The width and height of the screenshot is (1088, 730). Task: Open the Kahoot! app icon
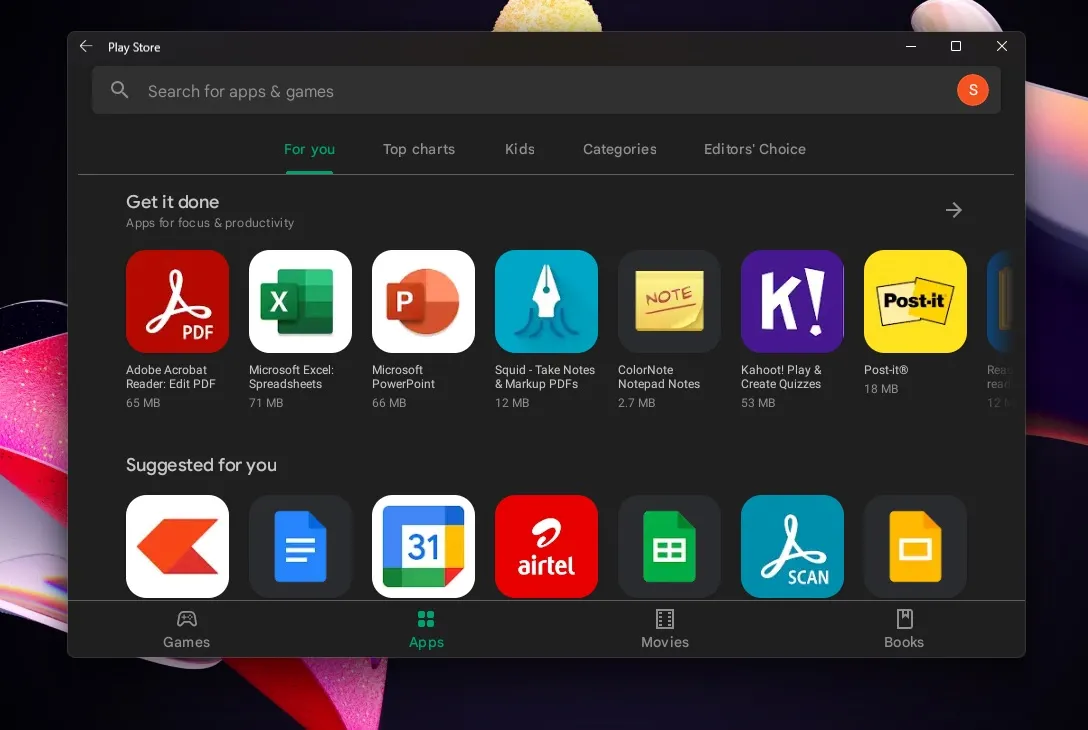tap(792, 301)
